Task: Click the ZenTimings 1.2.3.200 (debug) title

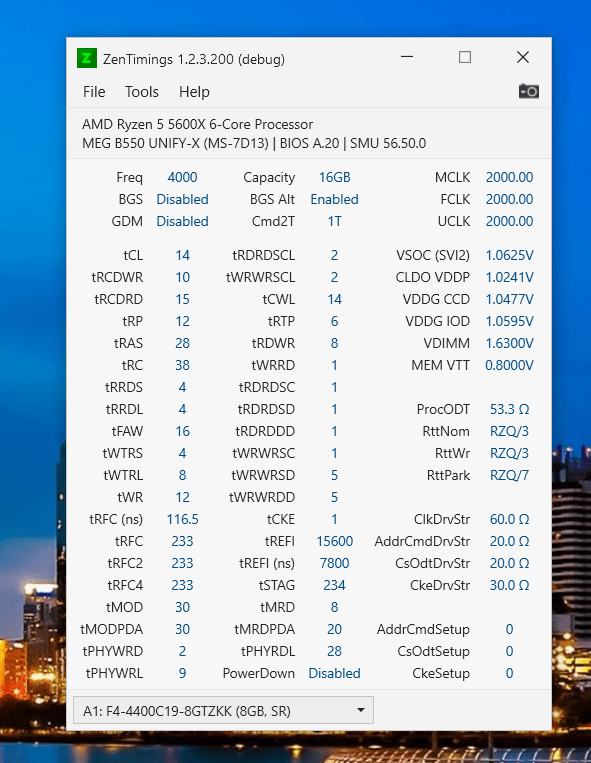Action: tap(194, 59)
